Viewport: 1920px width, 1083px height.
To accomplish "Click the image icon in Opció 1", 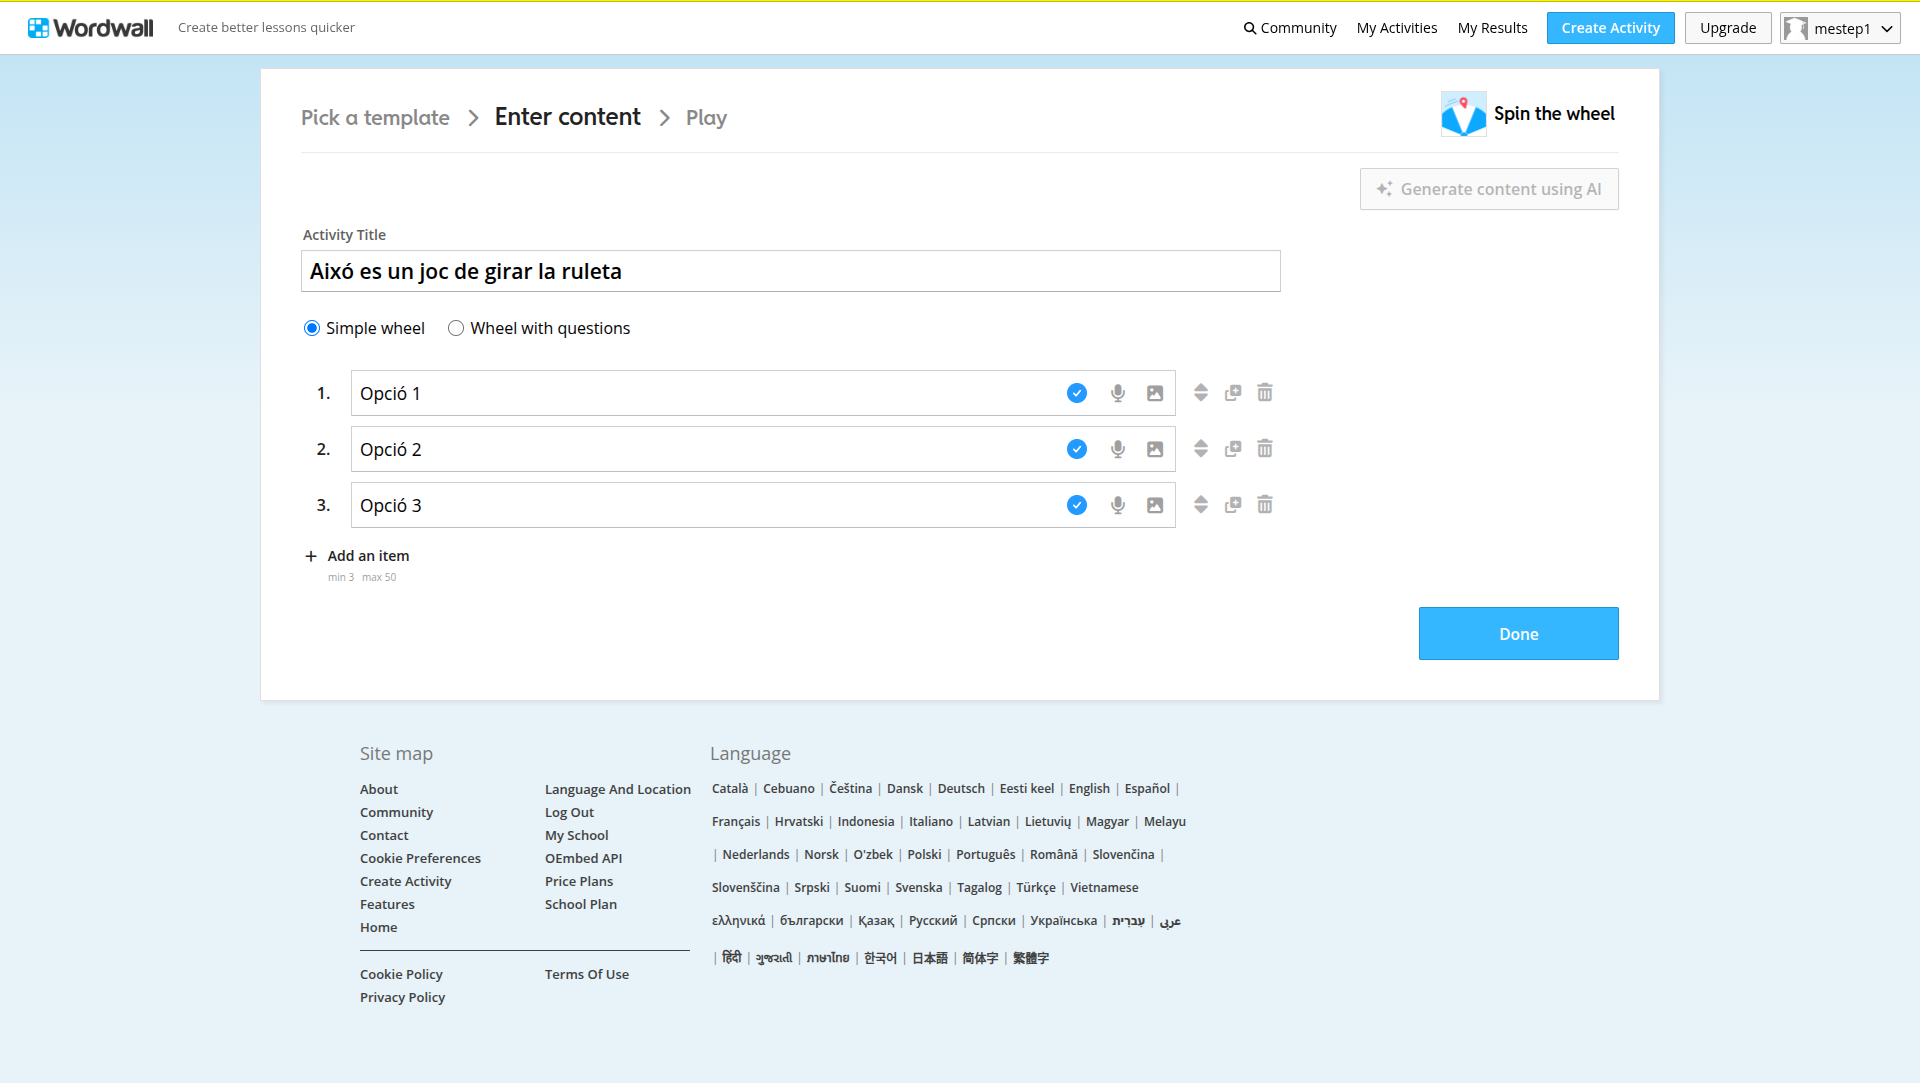I will [x=1155, y=393].
